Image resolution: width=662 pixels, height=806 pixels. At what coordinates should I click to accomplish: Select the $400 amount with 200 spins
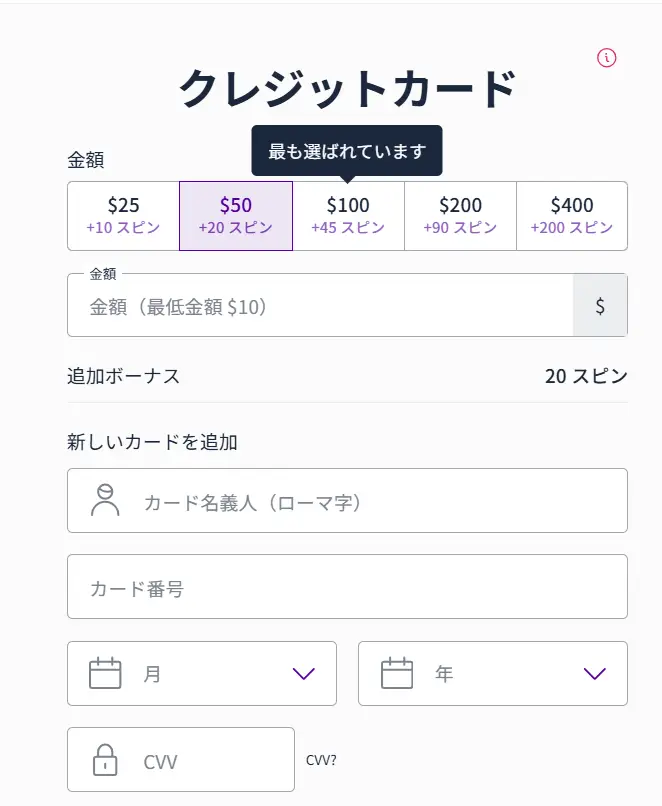(571, 215)
